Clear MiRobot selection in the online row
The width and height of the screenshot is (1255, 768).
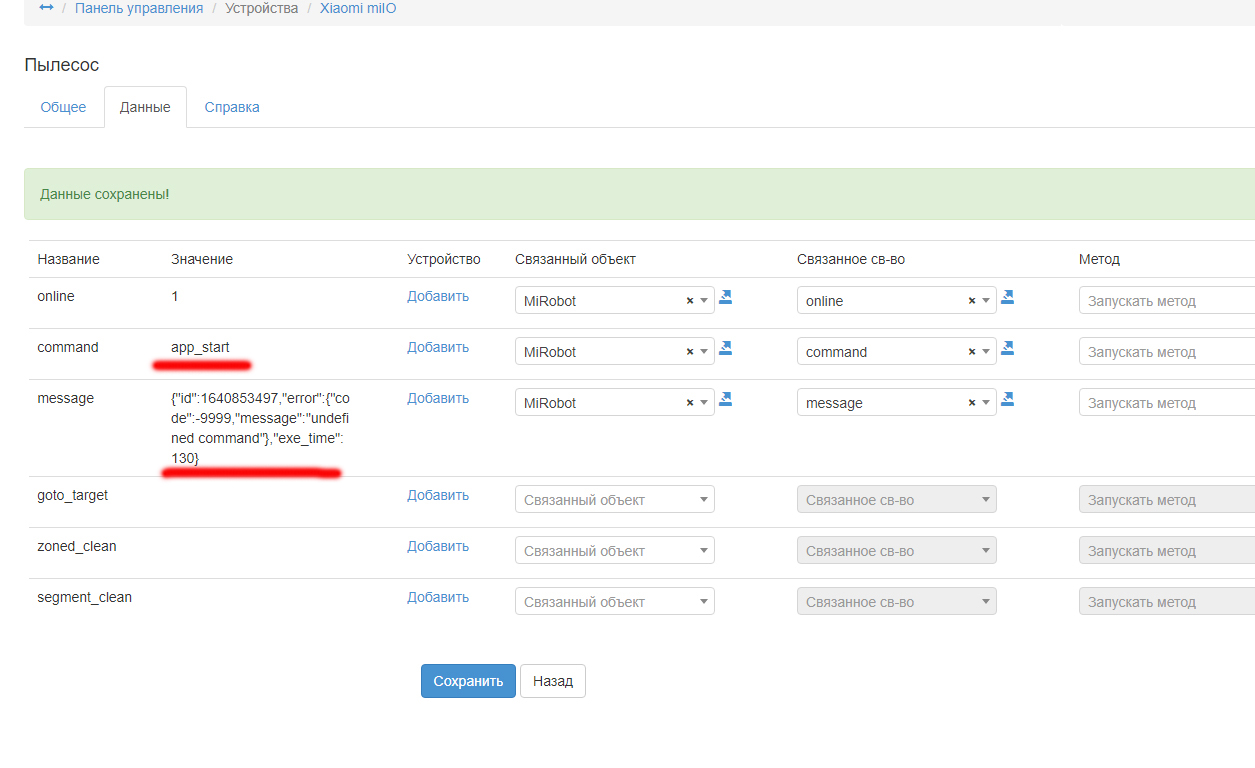pyautogui.click(x=689, y=301)
